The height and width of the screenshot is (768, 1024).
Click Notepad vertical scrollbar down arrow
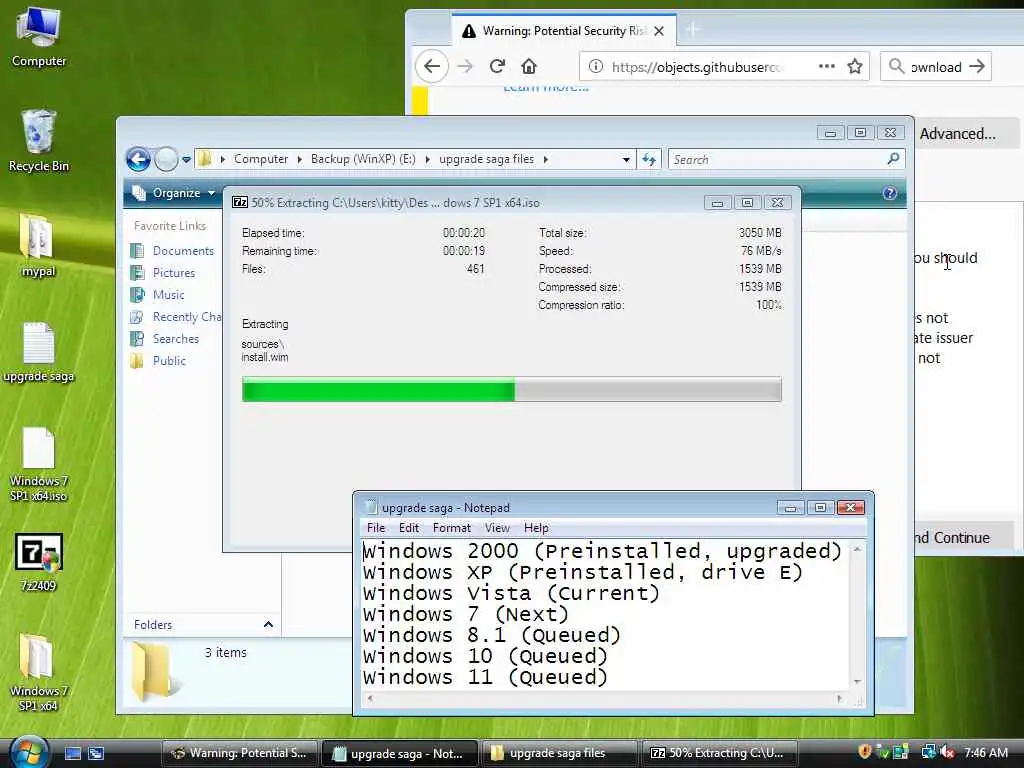click(x=857, y=681)
